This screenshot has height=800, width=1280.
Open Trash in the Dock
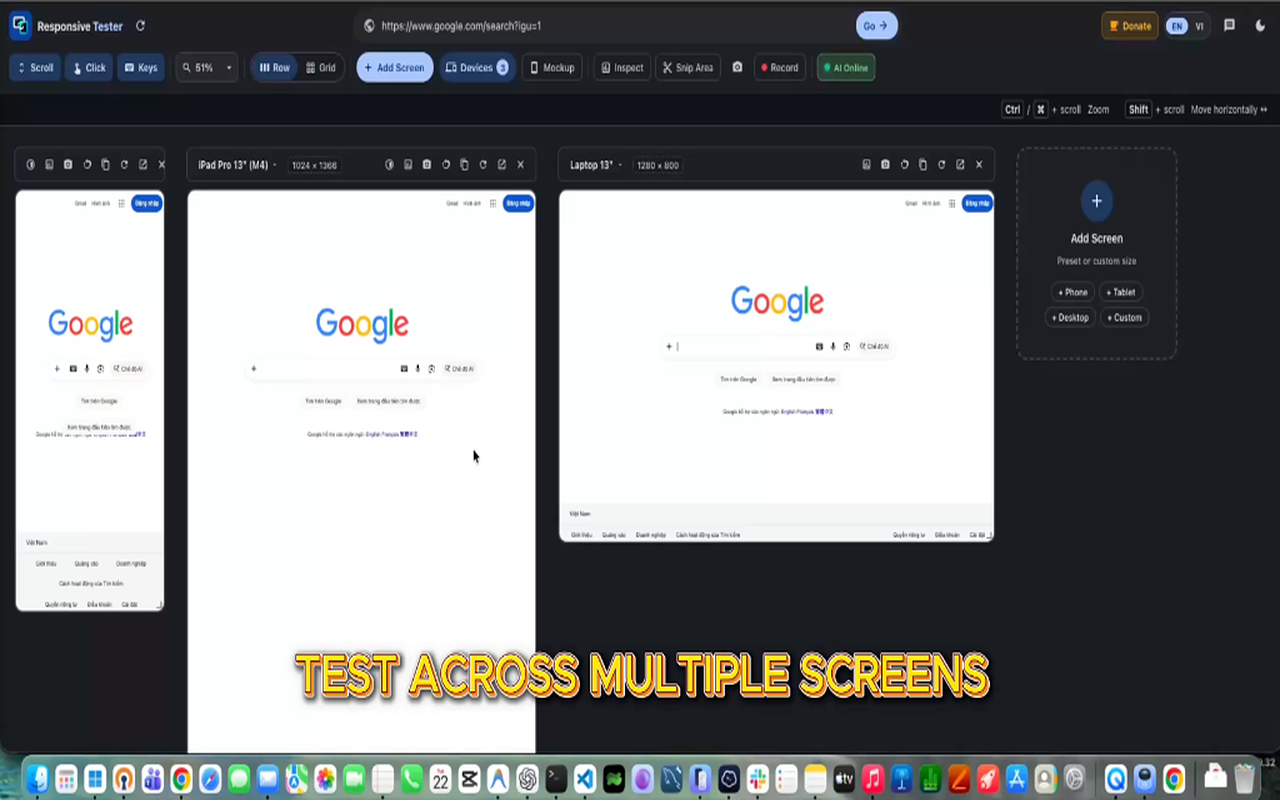click(1244, 778)
